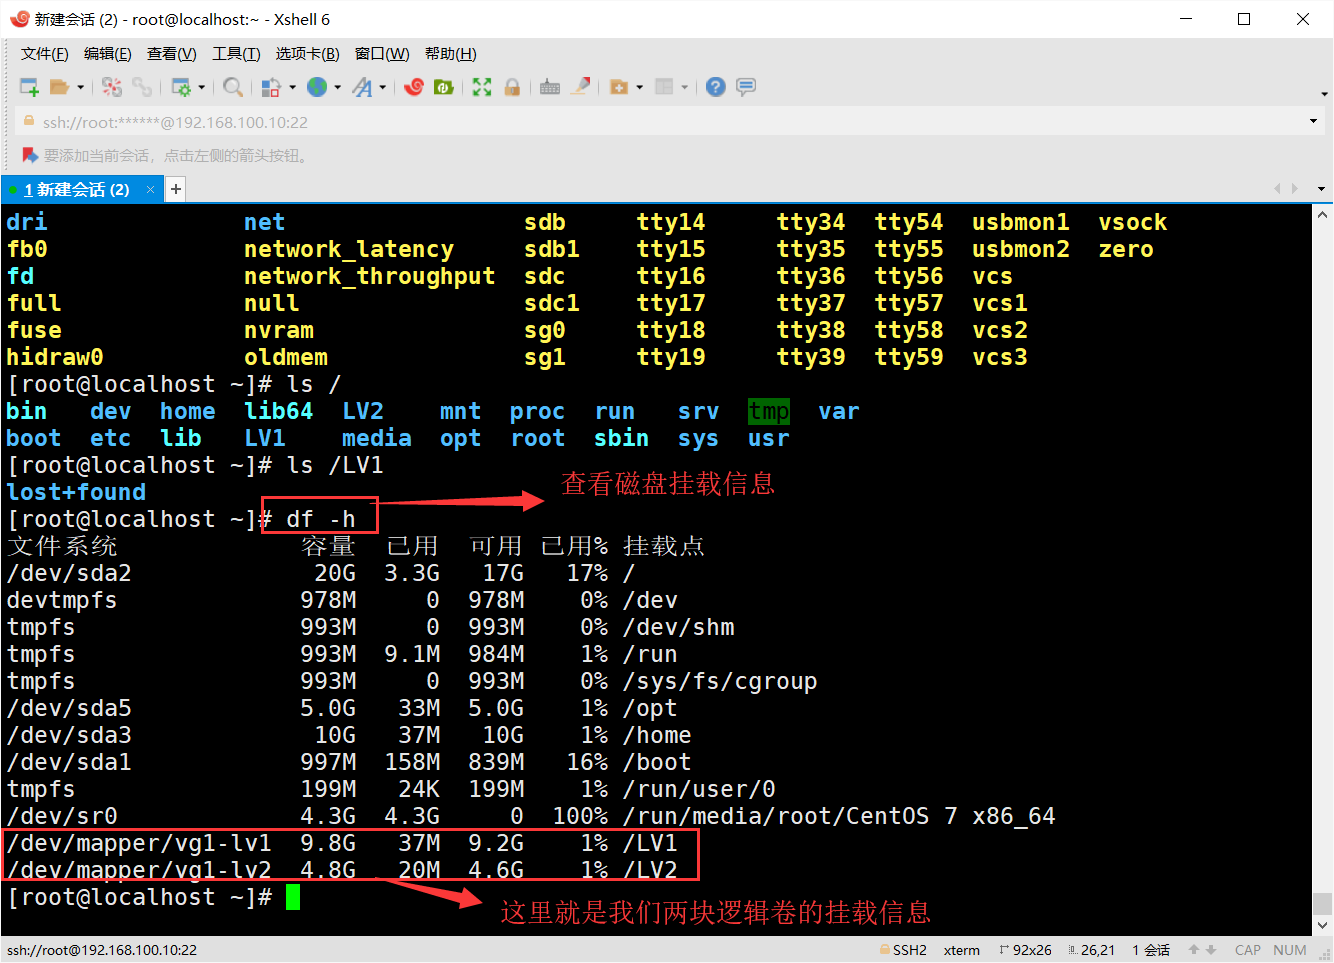Click the 92x26 terminal size indicator
The height and width of the screenshot is (963, 1334).
[x=1025, y=950]
